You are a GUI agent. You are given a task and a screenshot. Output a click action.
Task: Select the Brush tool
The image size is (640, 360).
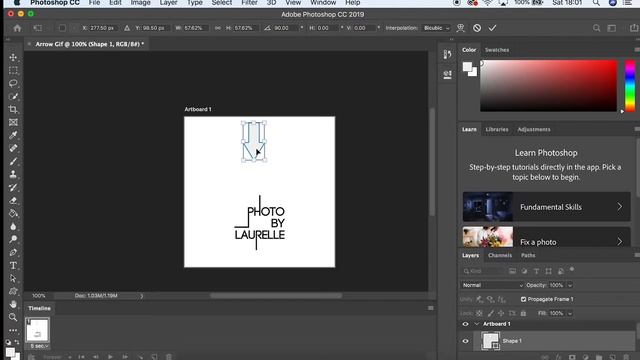[x=13, y=161]
